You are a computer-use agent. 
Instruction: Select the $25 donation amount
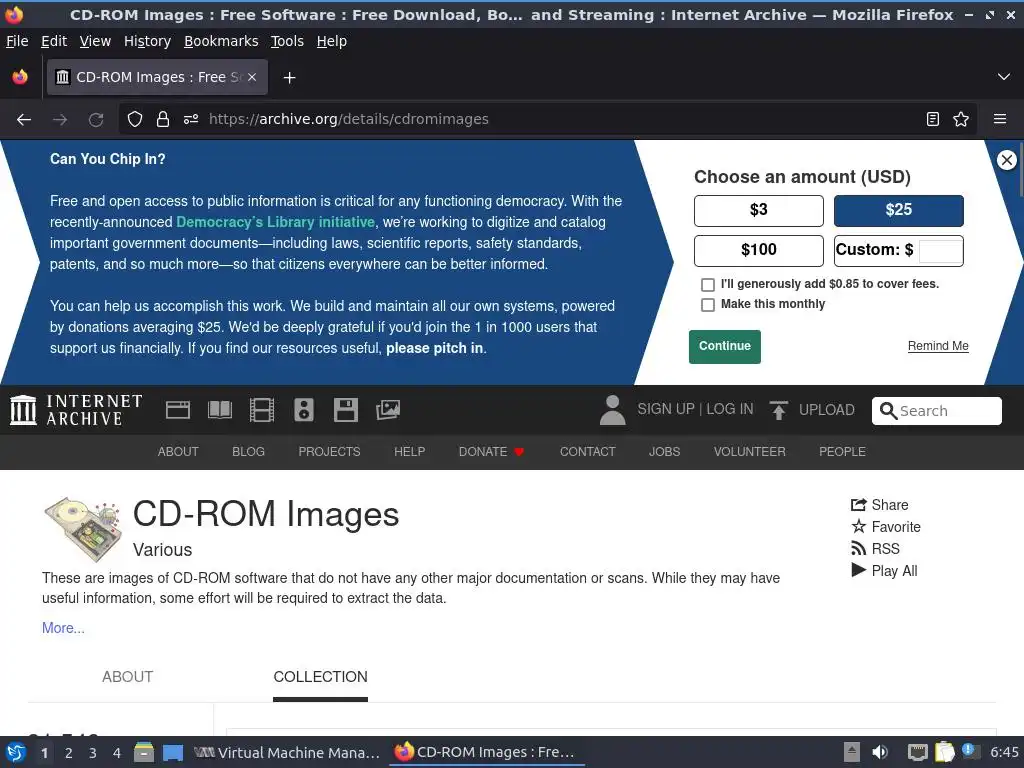coord(899,210)
